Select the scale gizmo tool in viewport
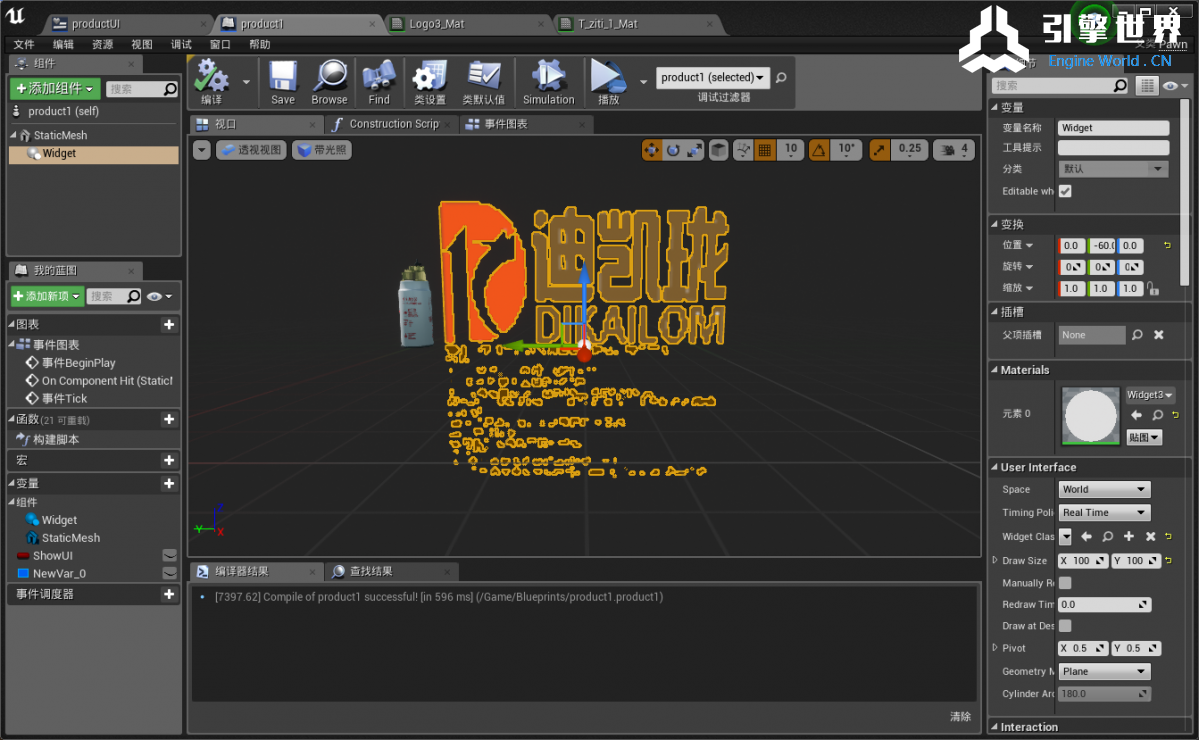The width and height of the screenshot is (1199, 740). [694, 150]
